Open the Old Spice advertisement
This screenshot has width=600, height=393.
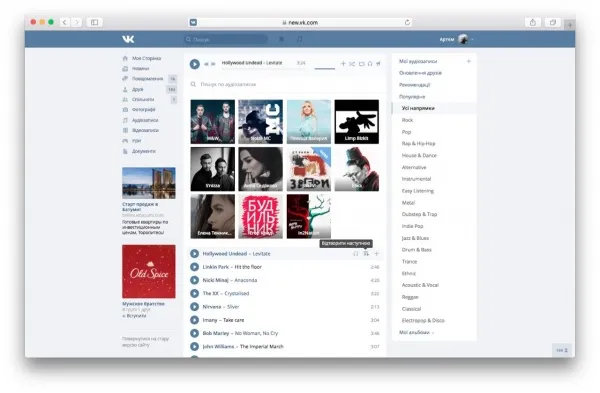(x=149, y=271)
